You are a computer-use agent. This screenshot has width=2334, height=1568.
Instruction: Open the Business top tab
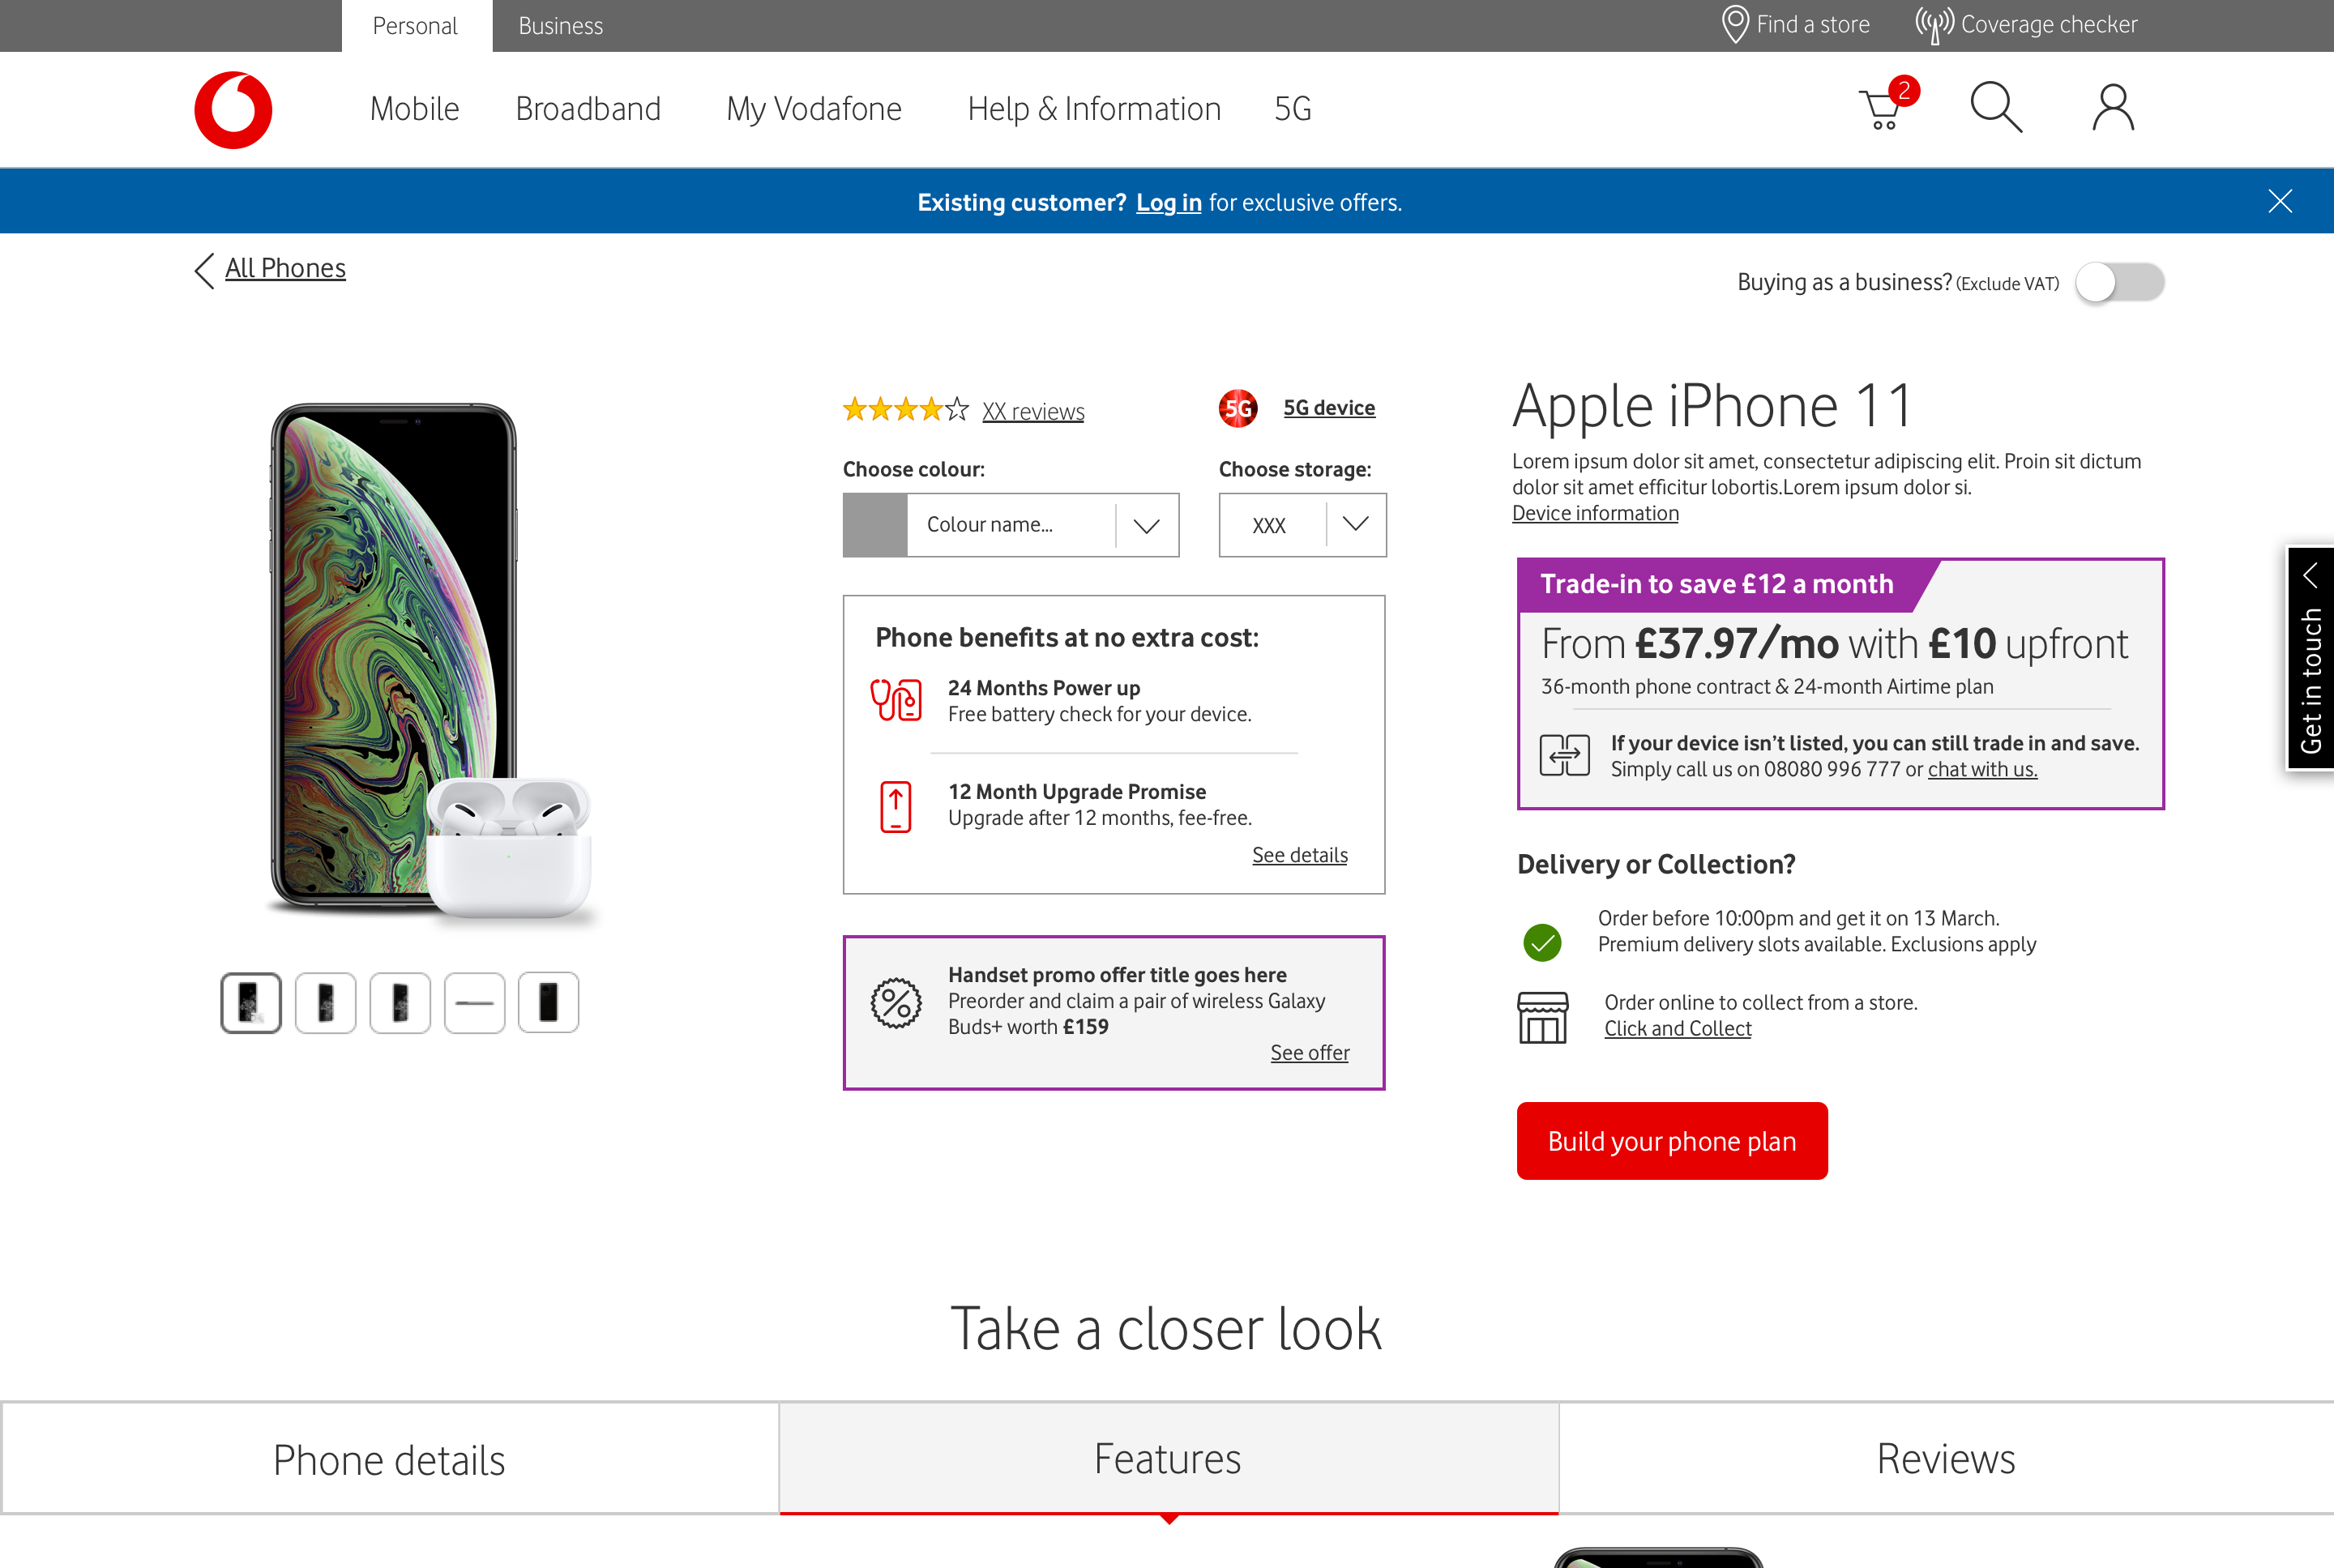(x=560, y=26)
